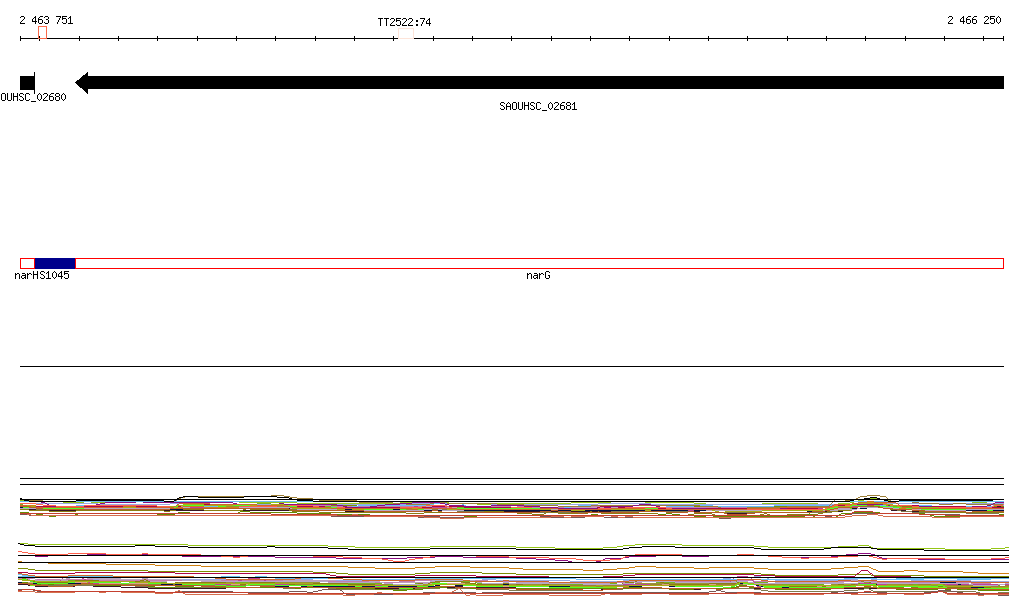
Task: Click the TT2522:74 marker box
Action: (406, 33)
